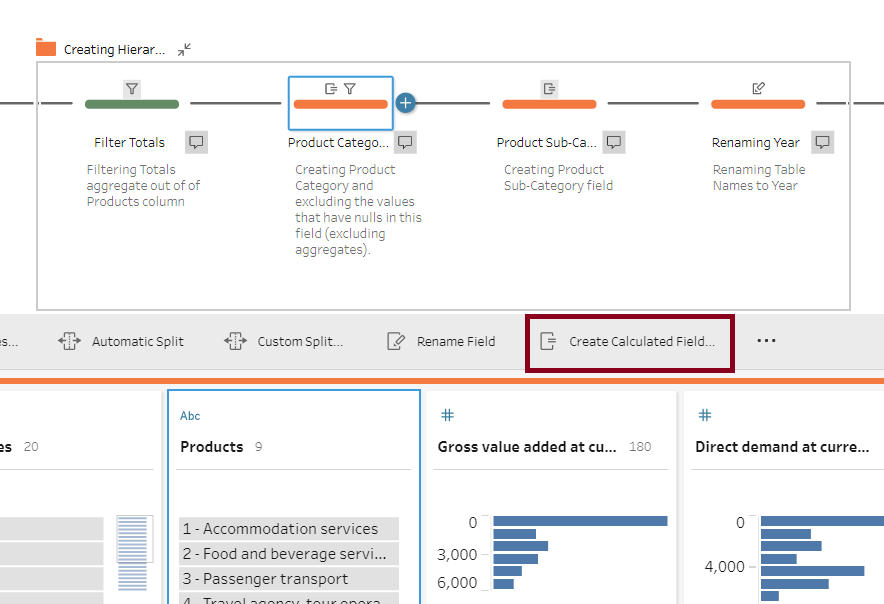The image size is (884, 604).
Task: Click the Creating Hierarchy orange folder icon
Action: (x=46, y=48)
